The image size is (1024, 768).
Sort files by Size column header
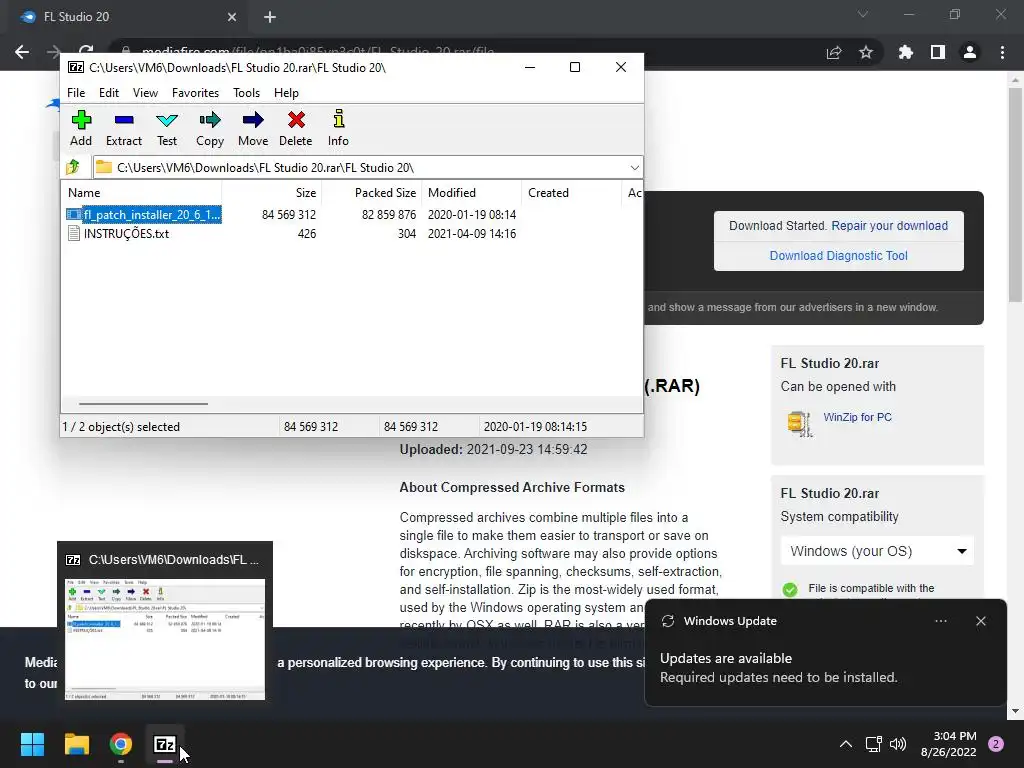pos(271,193)
